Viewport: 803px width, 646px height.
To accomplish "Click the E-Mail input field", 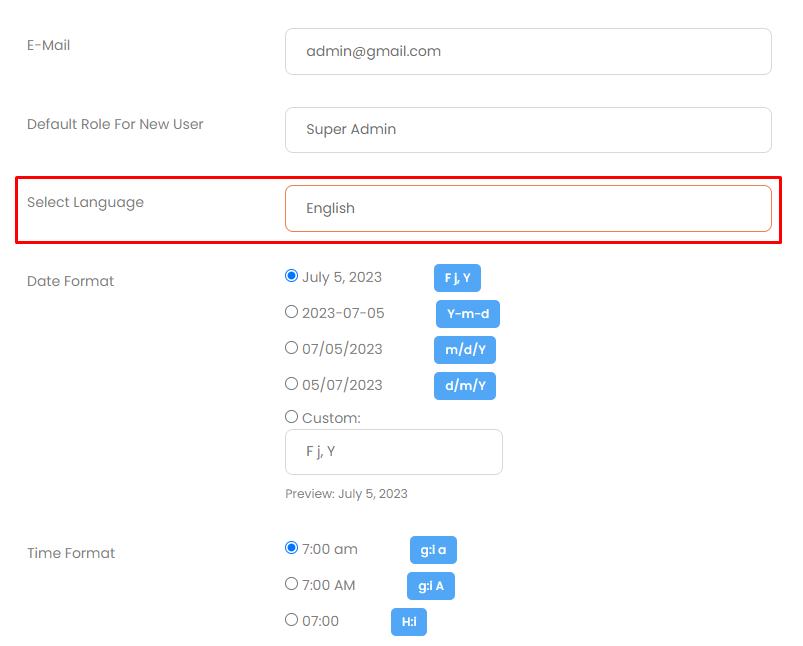I will click(x=528, y=51).
